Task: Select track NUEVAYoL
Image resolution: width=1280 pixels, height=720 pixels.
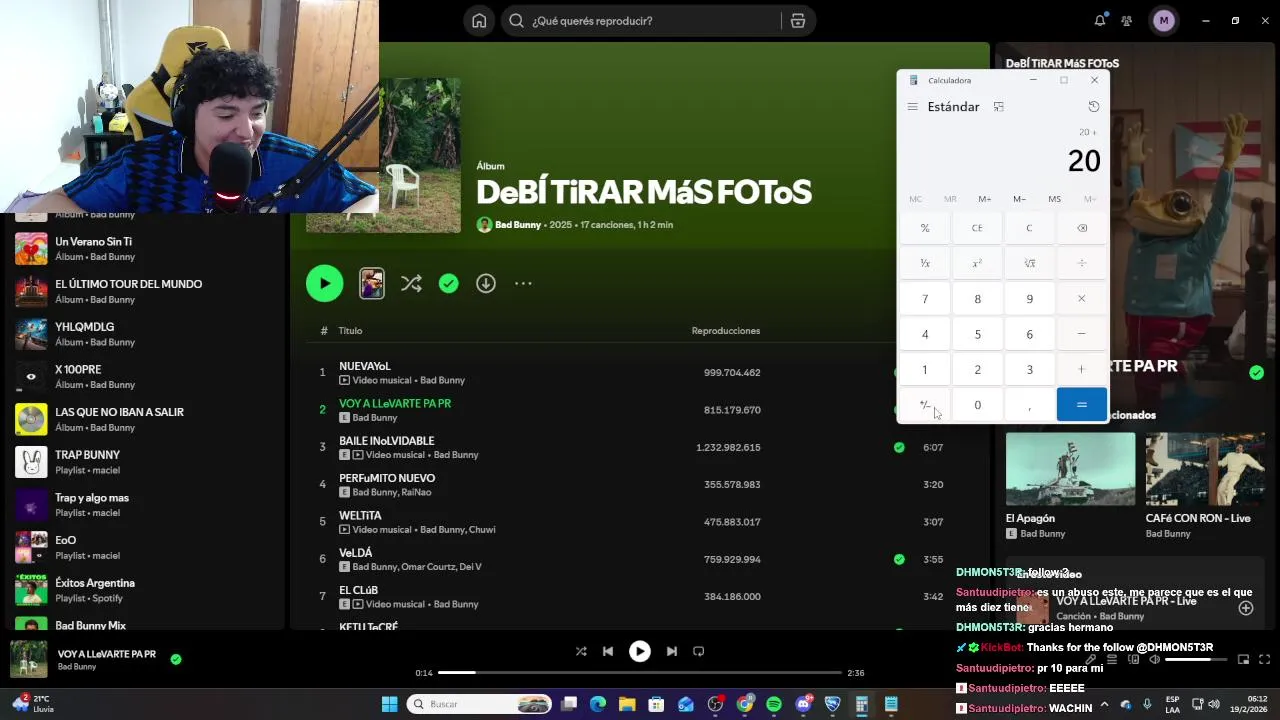Action: click(365, 366)
